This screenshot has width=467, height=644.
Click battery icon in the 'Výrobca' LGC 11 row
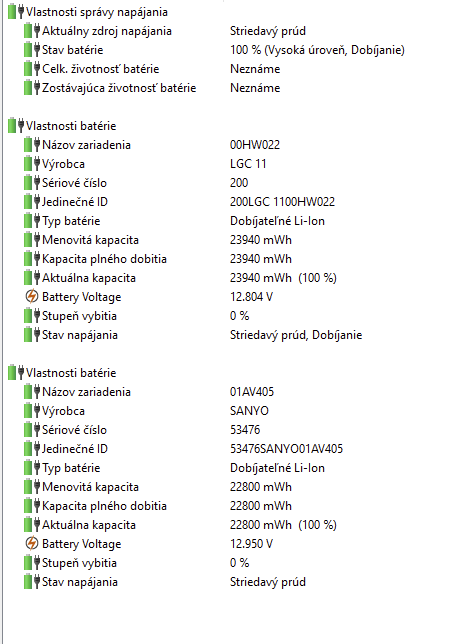[x=32, y=164]
